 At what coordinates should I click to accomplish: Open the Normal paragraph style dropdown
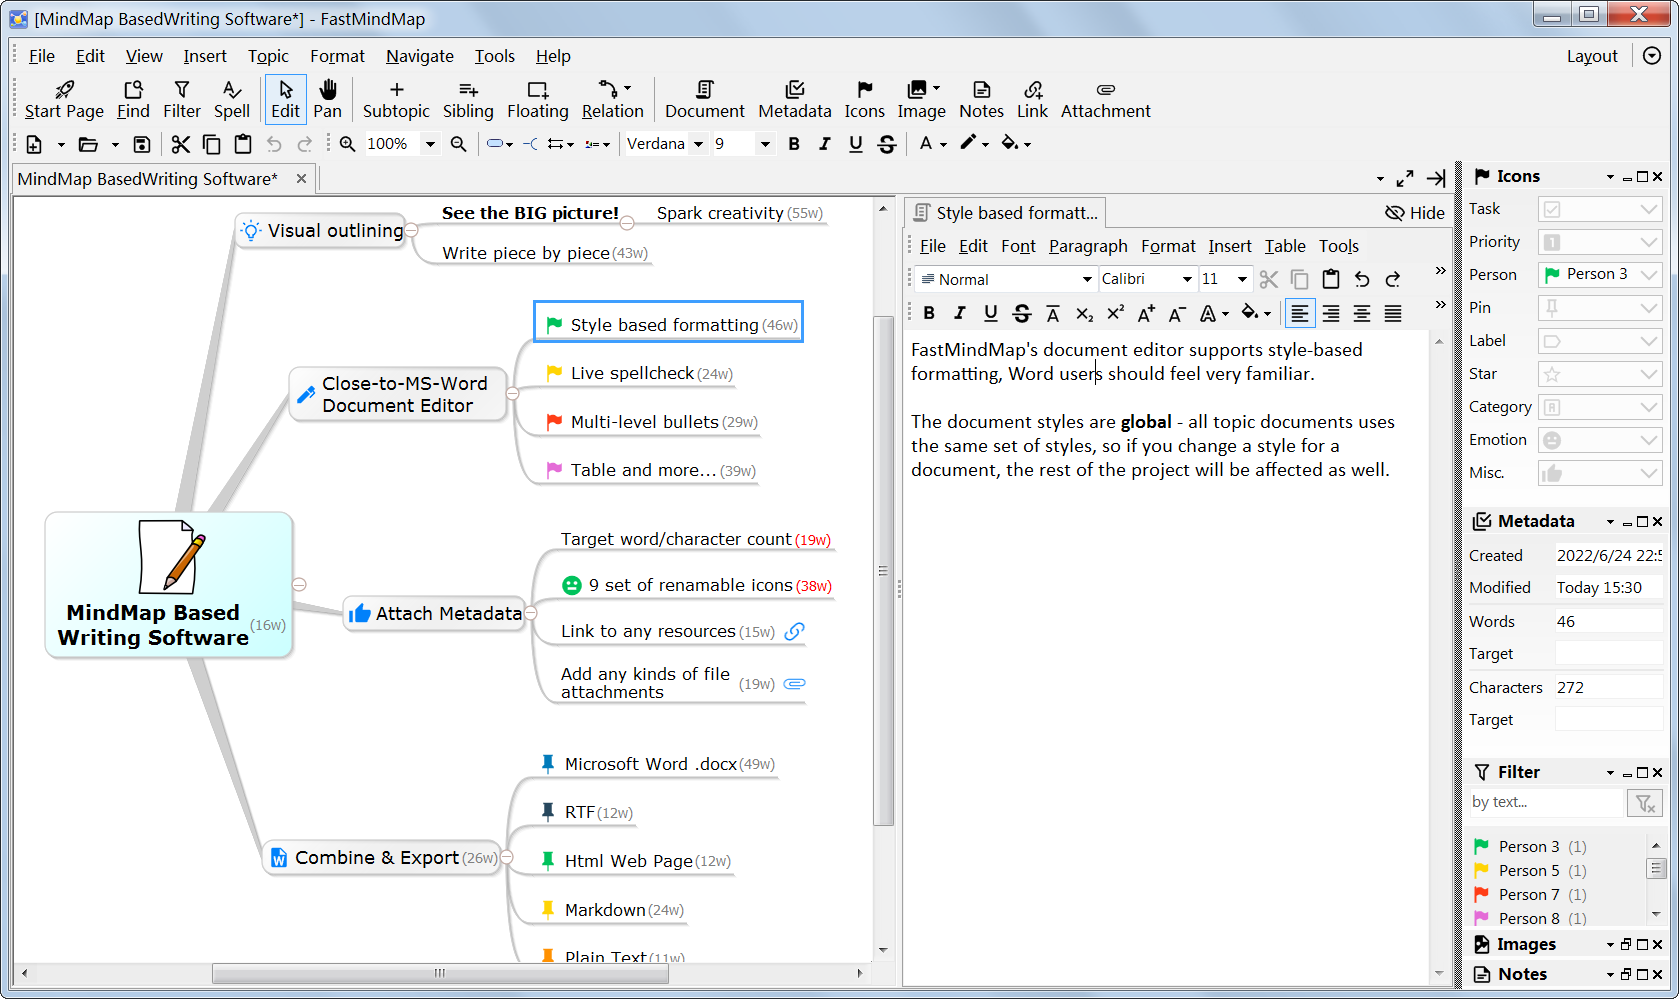pyautogui.click(x=1087, y=279)
